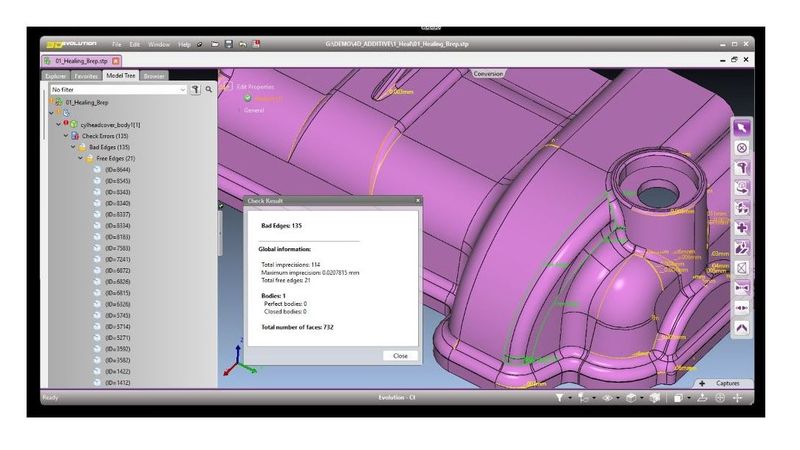This screenshot has height=450, width=800.
Task: Select free edge ID=7241 entry
Action: 117,260
